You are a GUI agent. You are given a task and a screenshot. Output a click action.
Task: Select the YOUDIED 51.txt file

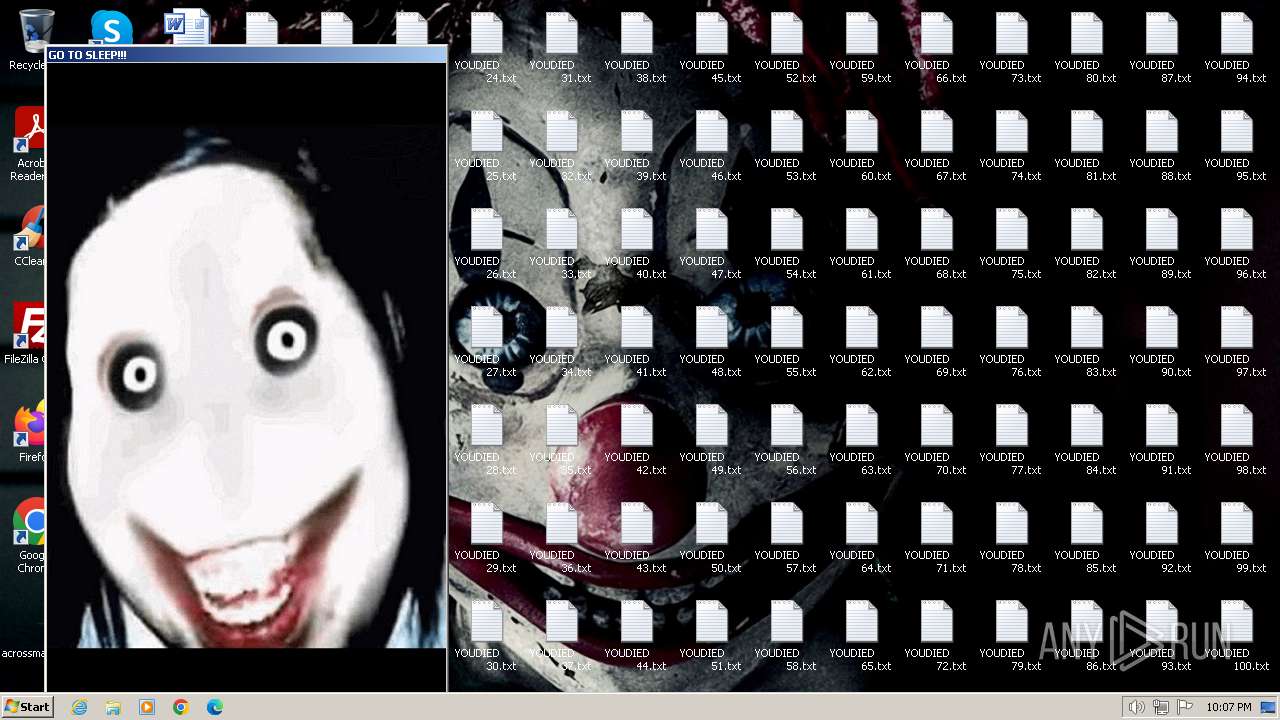711,637
